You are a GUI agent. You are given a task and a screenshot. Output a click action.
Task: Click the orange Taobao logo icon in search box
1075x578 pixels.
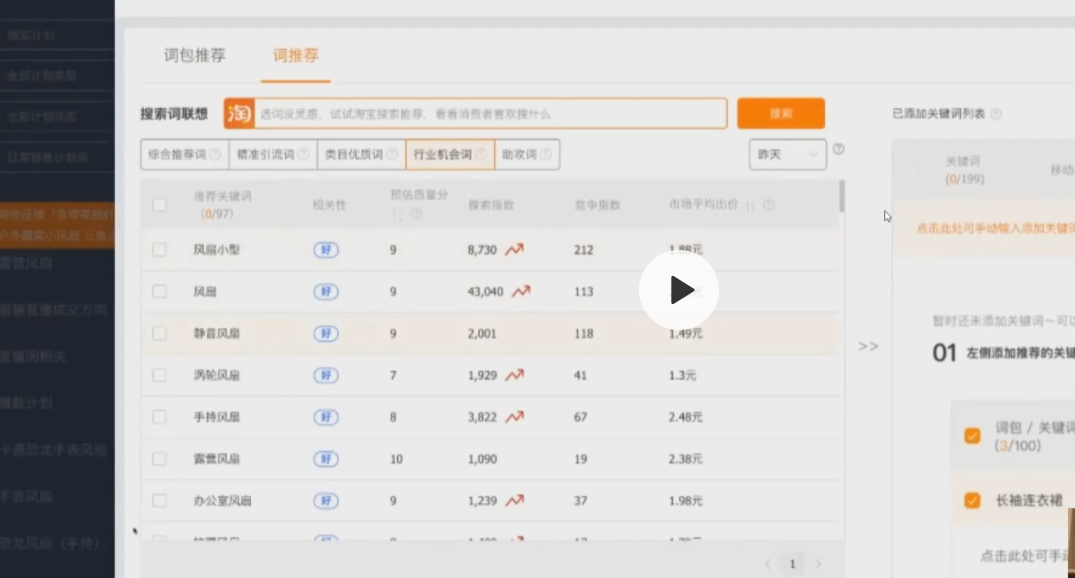239,113
